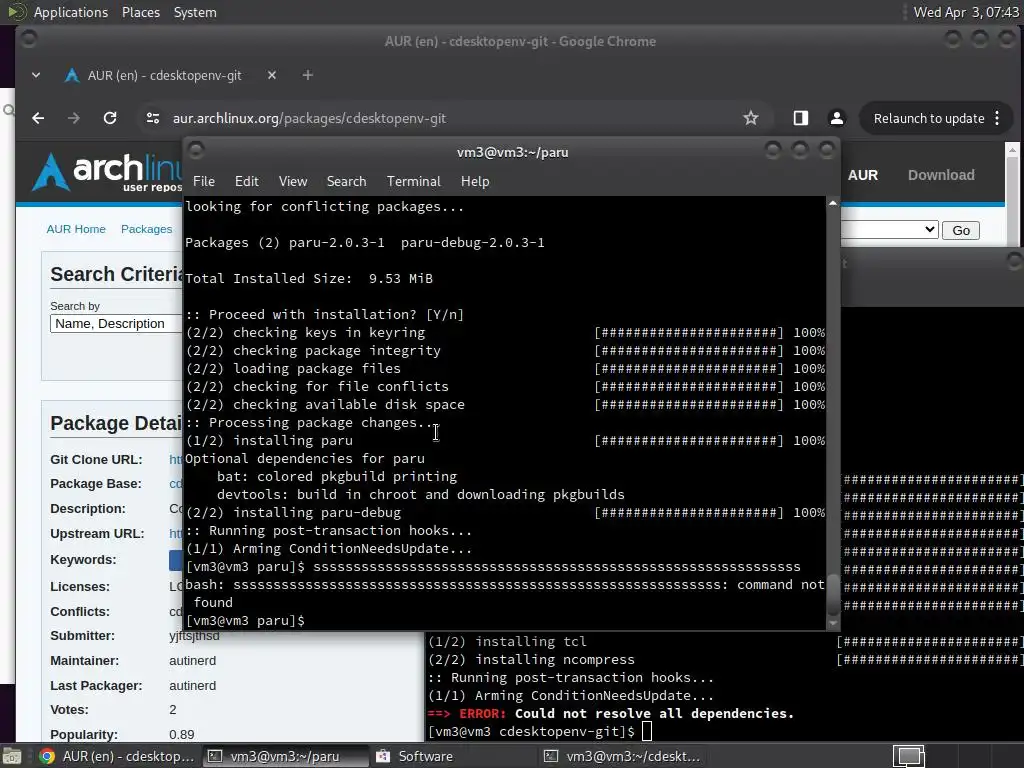Click the Go button
1024x768 pixels.
[x=961, y=231]
